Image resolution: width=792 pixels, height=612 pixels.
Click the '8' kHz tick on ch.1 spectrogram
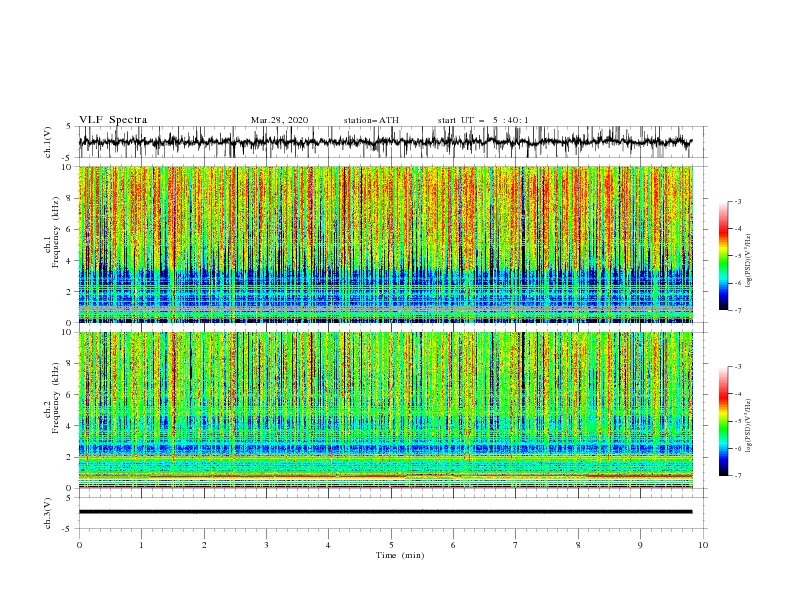point(69,198)
